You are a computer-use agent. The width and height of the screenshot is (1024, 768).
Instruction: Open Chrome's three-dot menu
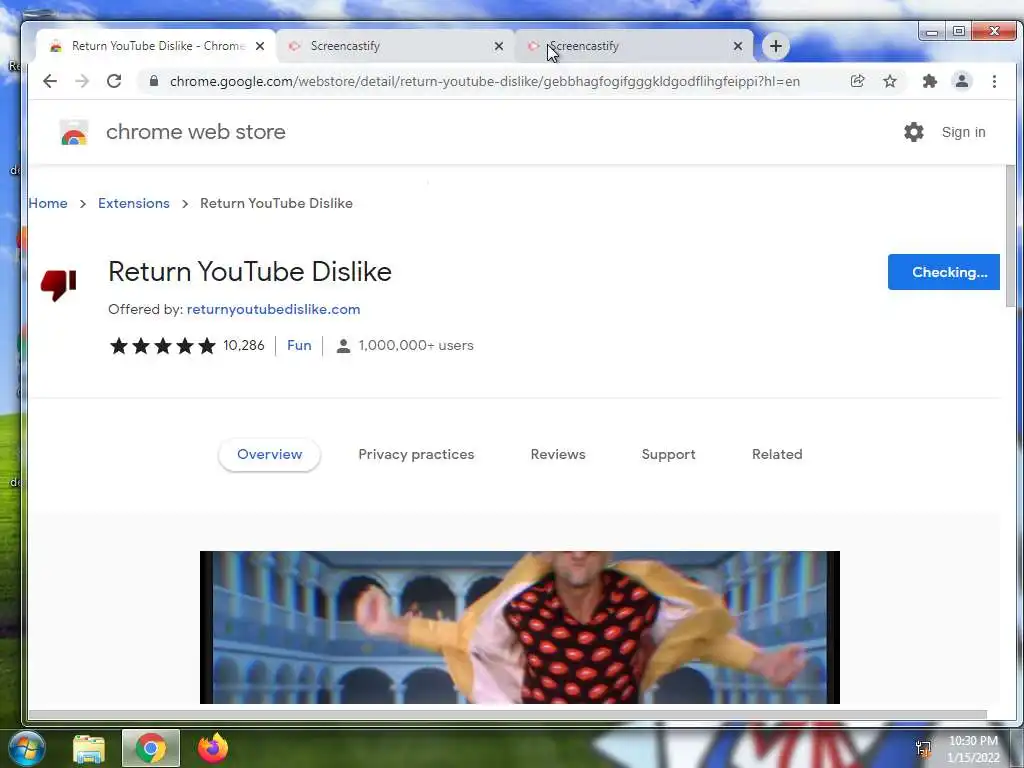click(x=994, y=81)
